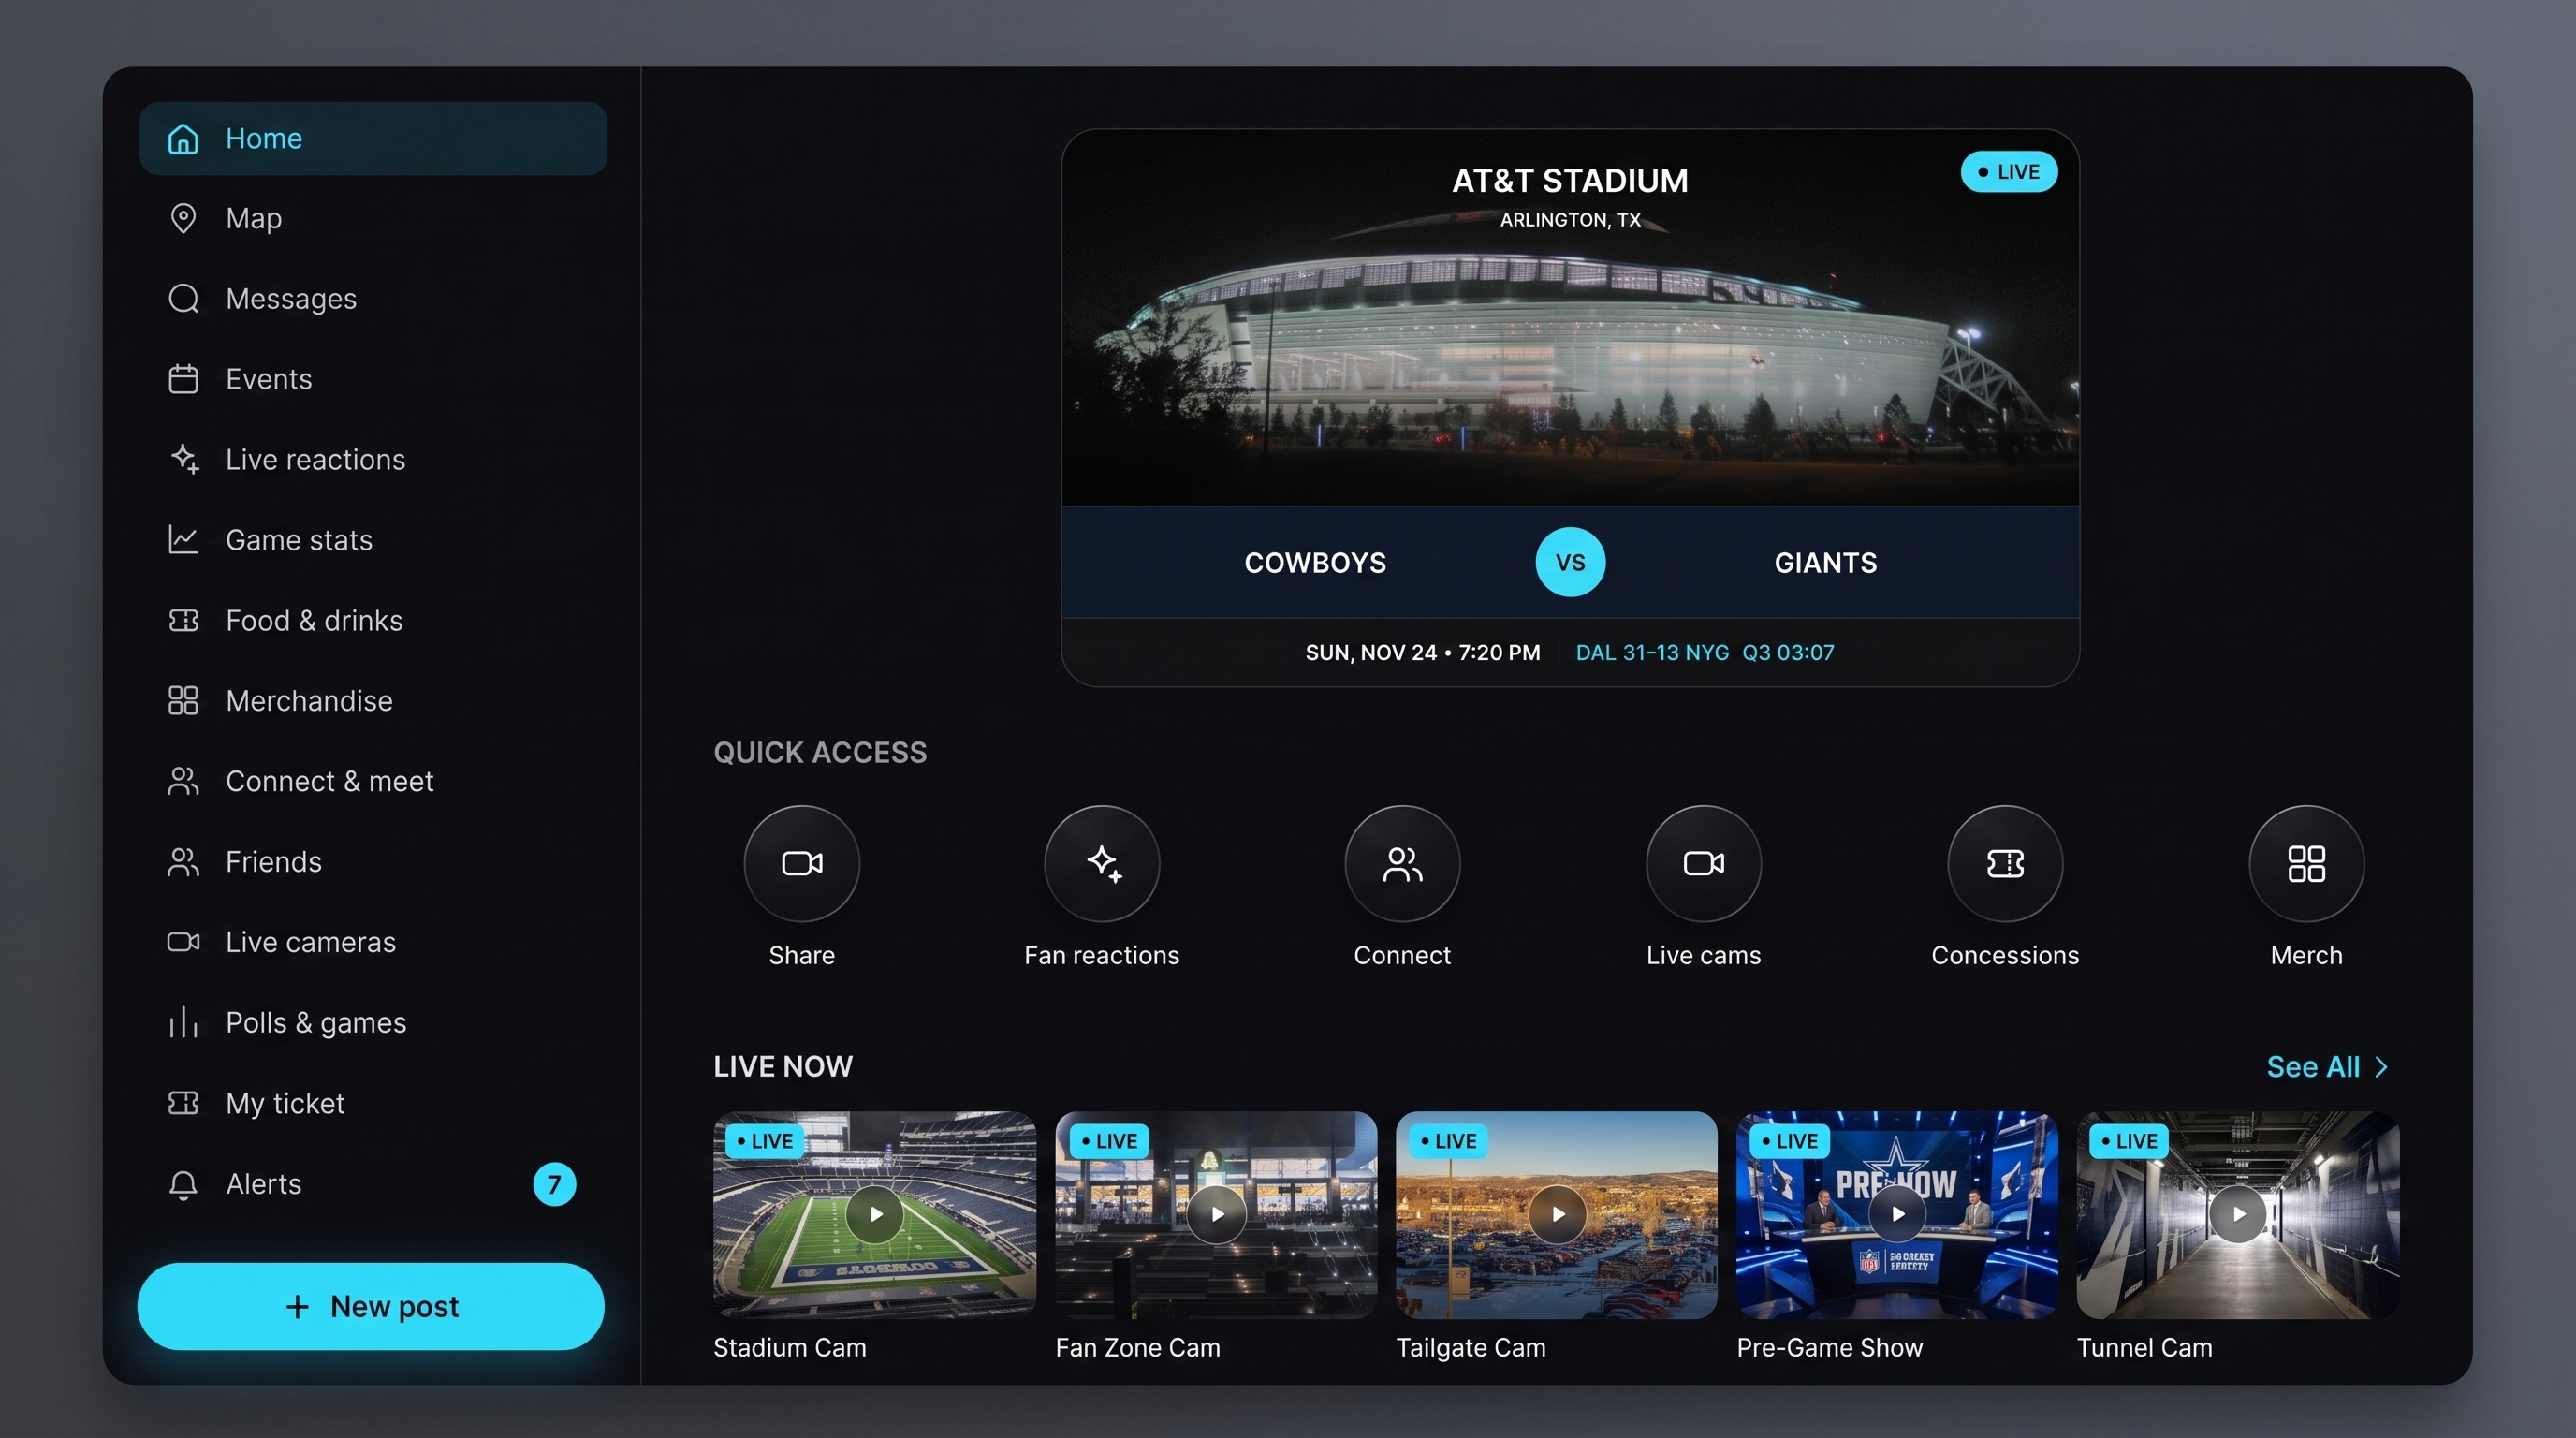Click the Concessions label under quick access

coord(2005,956)
